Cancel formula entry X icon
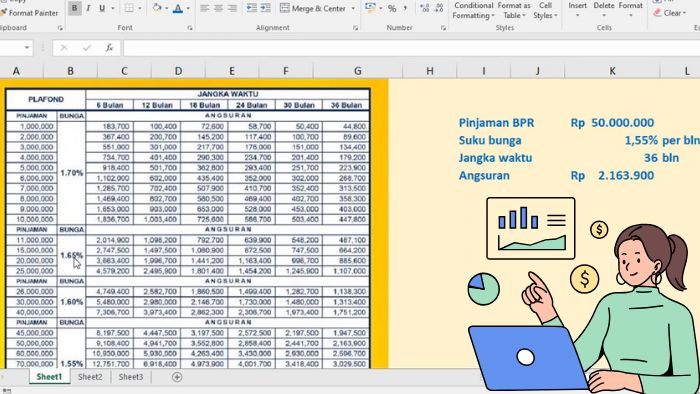Viewport: 700px width, 394px height. click(64, 48)
